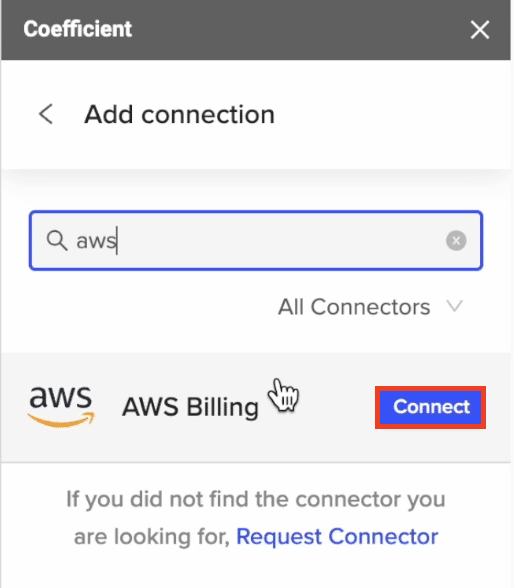Select the AWS Billing result label

tap(190, 407)
